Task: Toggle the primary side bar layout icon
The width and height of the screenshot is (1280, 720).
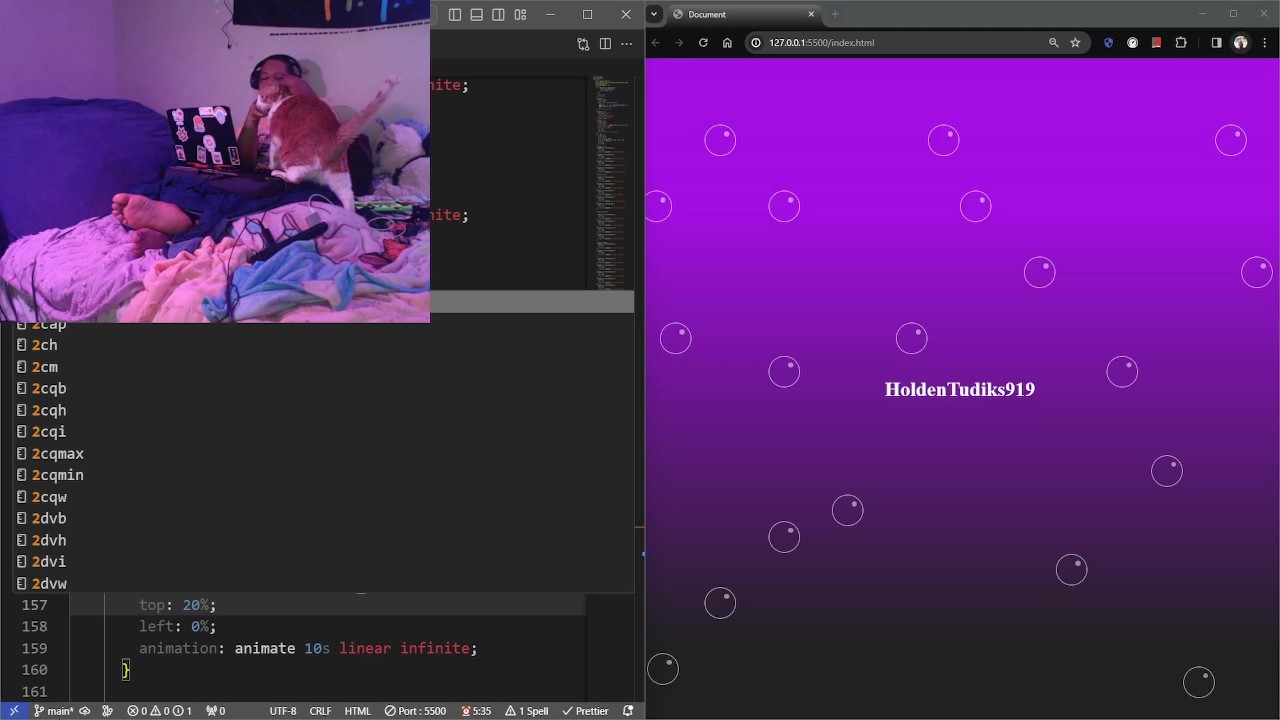Action: click(455, 15)
